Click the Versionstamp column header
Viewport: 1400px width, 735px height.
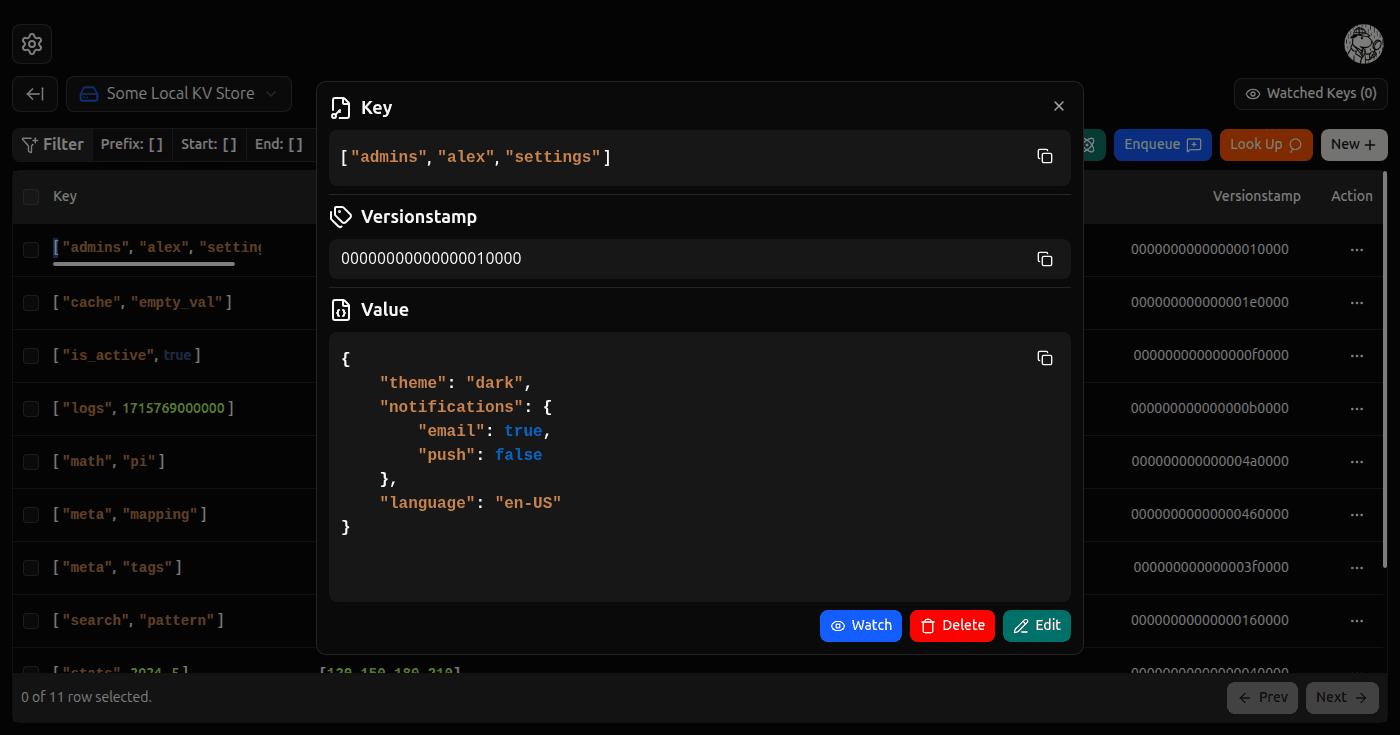pyautogui.click(x=1257, y=197)
